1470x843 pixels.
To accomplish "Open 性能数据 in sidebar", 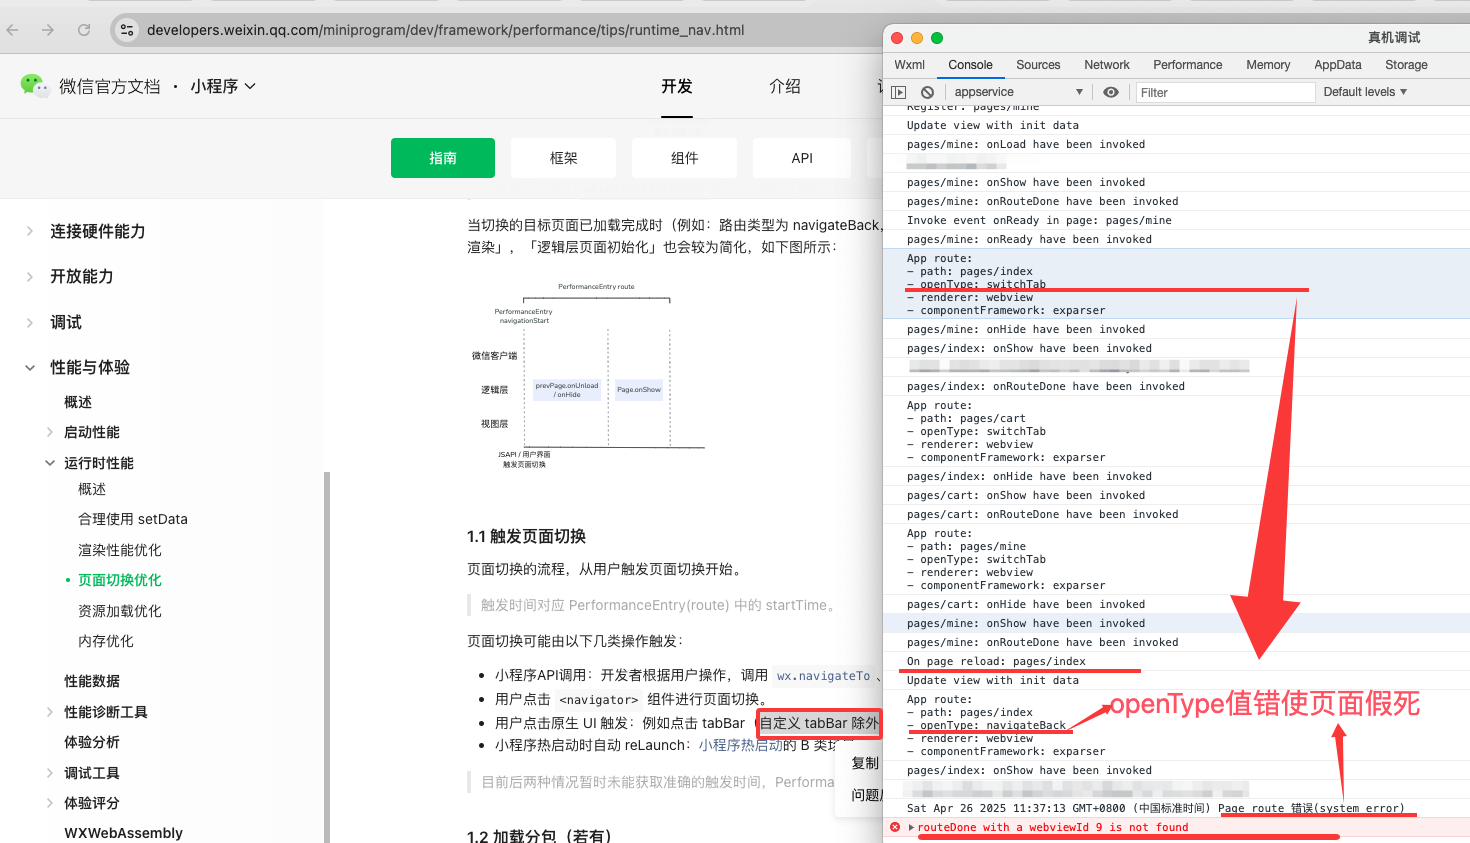I will pos(92,681).
